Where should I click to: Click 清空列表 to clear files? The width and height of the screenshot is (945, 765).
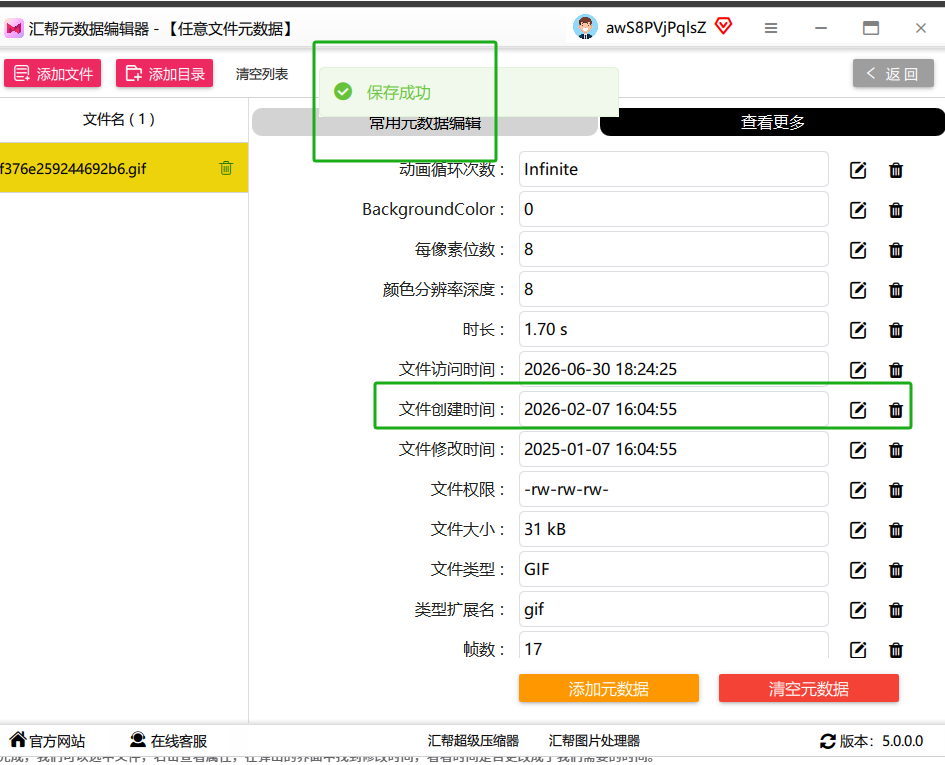point(262,74)
